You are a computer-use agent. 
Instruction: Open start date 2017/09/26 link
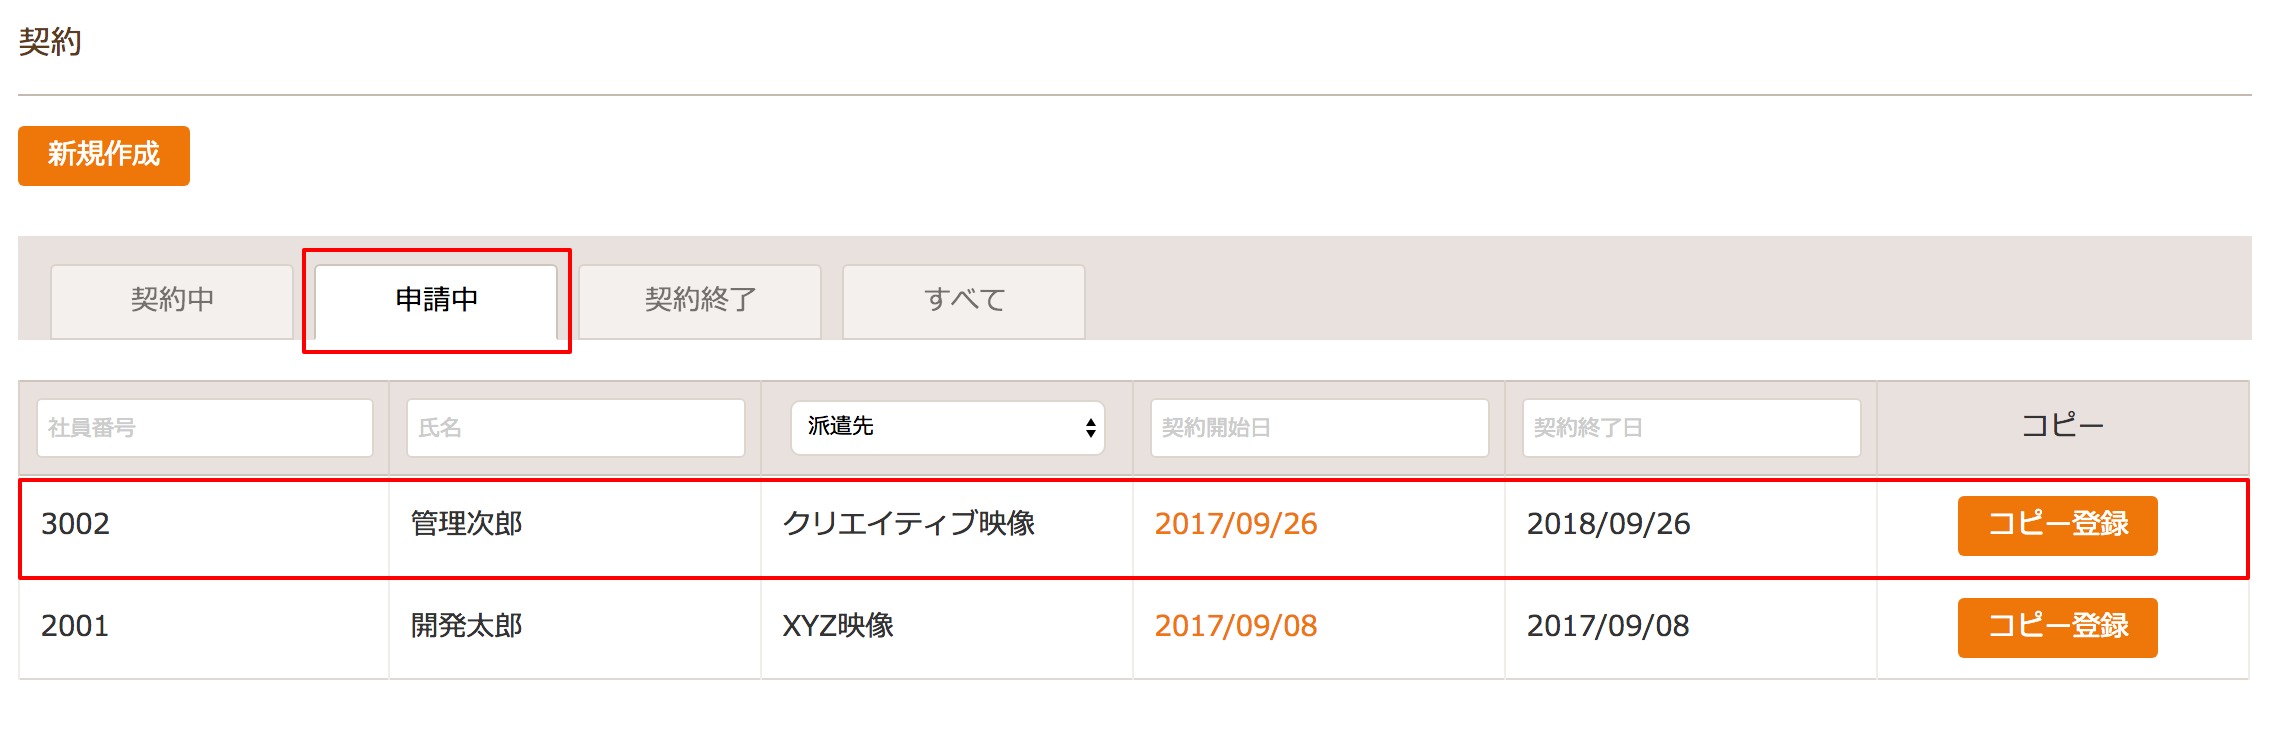click(1236, 524)
